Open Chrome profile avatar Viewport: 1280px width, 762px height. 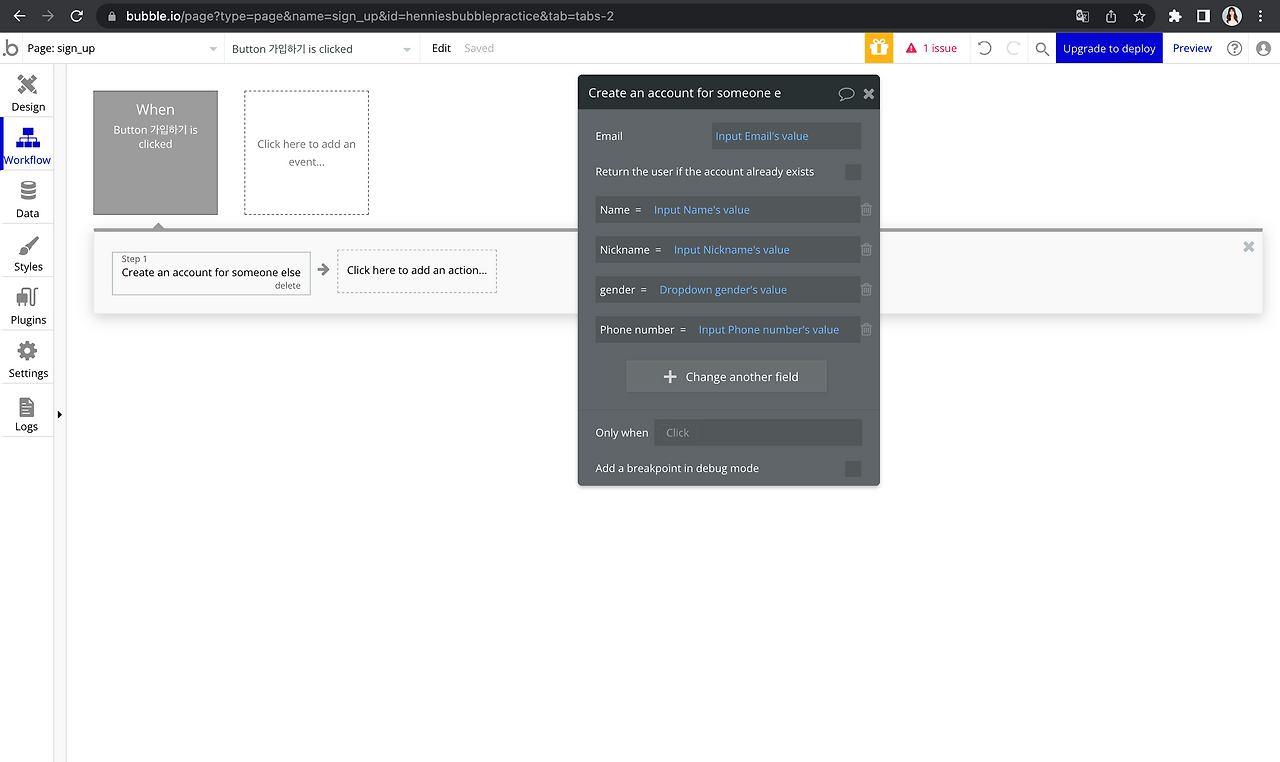point(1232,16)
